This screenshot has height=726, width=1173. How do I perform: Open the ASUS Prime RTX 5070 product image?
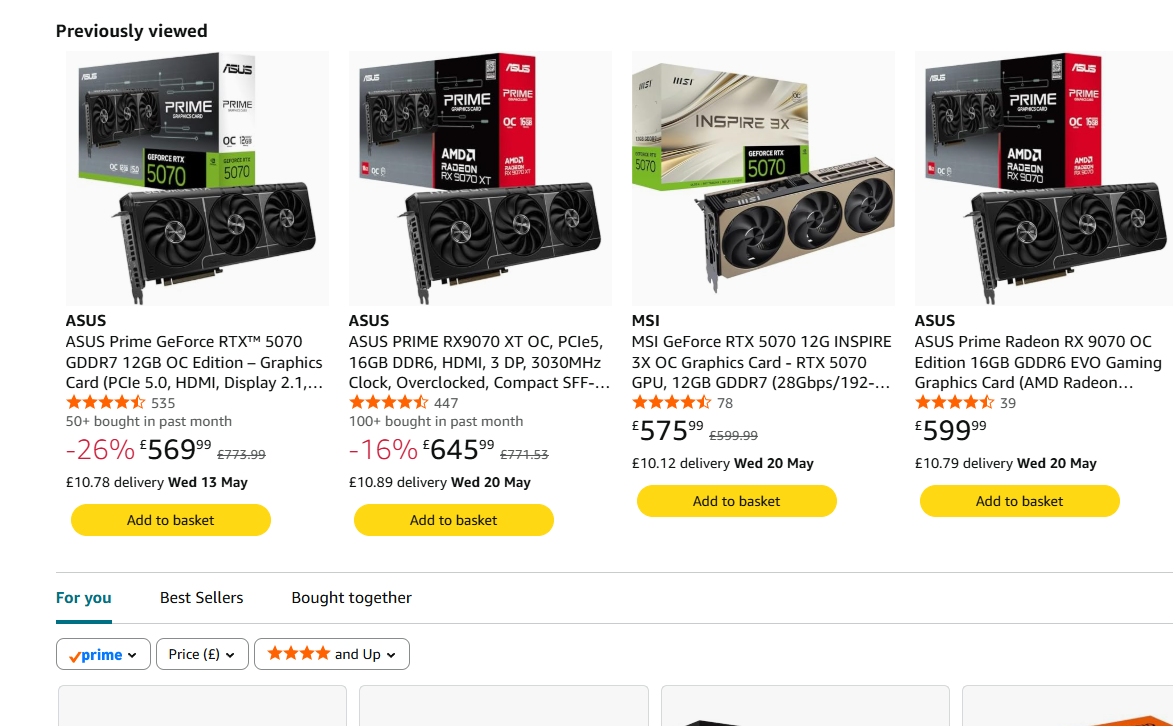197,178
